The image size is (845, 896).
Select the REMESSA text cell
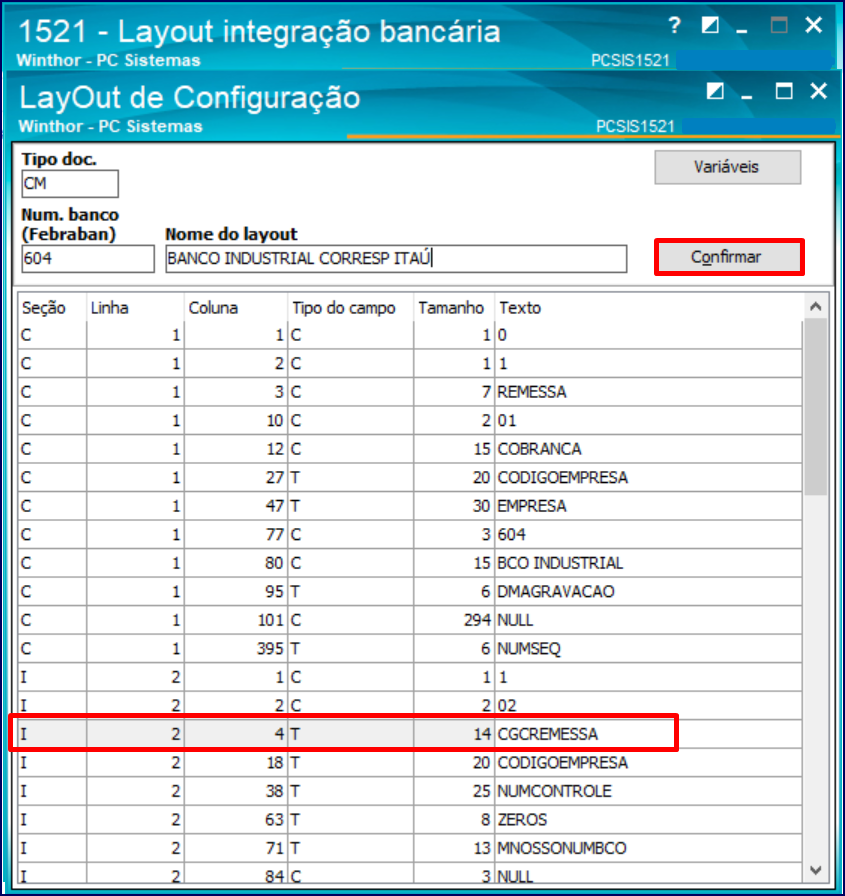648,392
